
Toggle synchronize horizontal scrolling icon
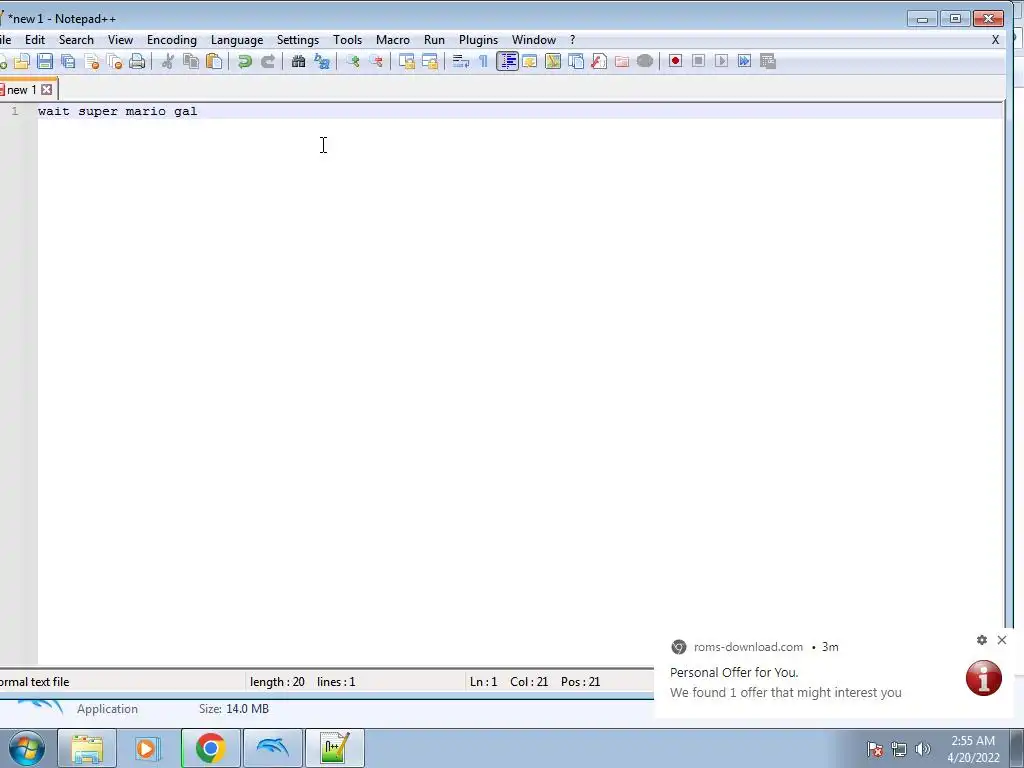[x=430, y=61]
